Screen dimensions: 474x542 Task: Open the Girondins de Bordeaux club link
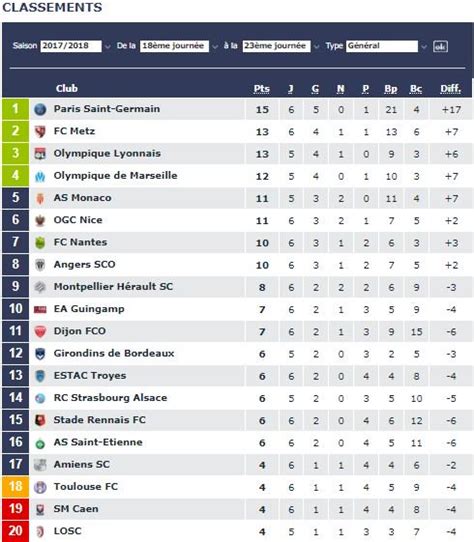(114, 353)
